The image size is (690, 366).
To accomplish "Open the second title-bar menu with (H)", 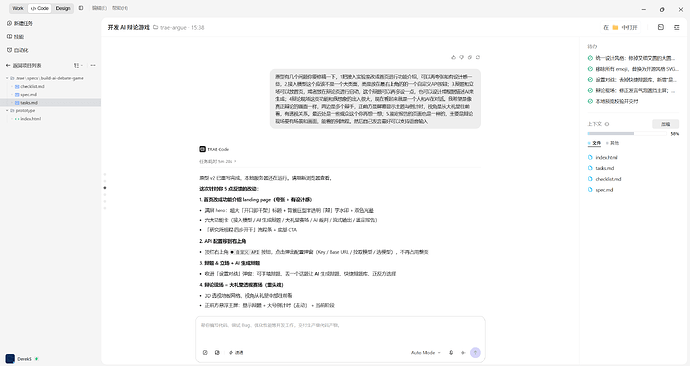I will (120, 8).
